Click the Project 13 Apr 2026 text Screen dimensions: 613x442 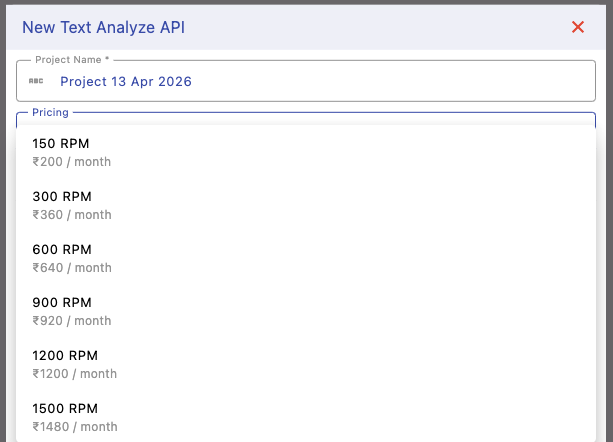126,81
